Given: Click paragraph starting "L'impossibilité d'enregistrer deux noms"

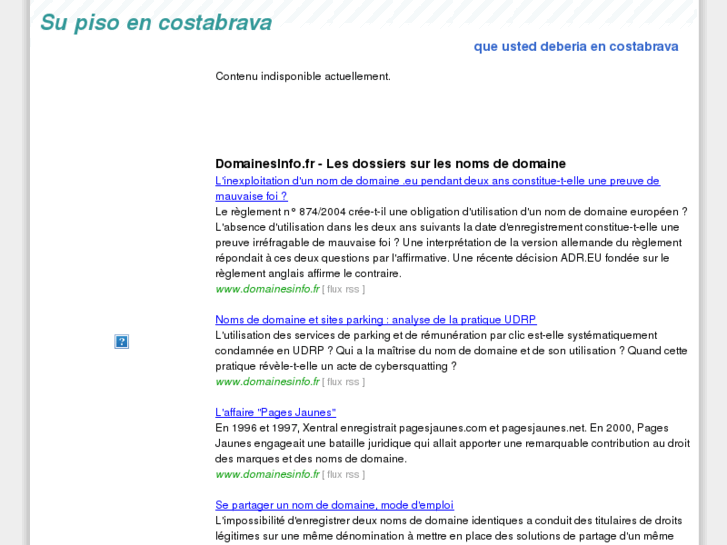Looking at the screenshot, I should point(448,529).
